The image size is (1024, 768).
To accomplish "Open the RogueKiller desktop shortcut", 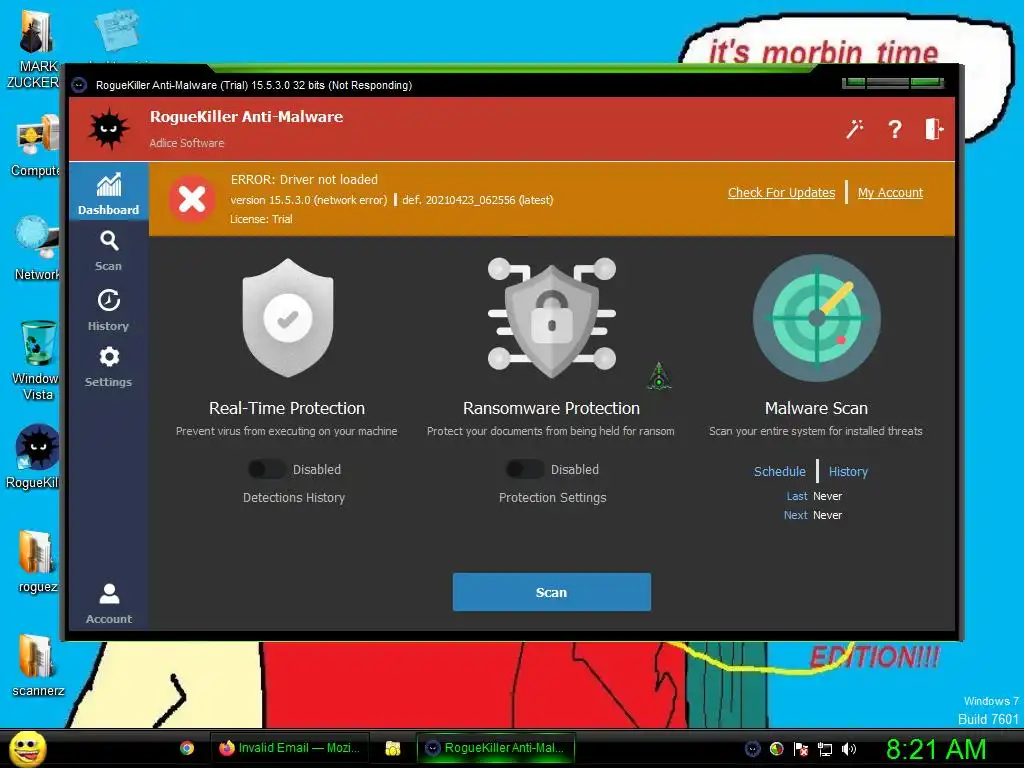I will 35,457.
